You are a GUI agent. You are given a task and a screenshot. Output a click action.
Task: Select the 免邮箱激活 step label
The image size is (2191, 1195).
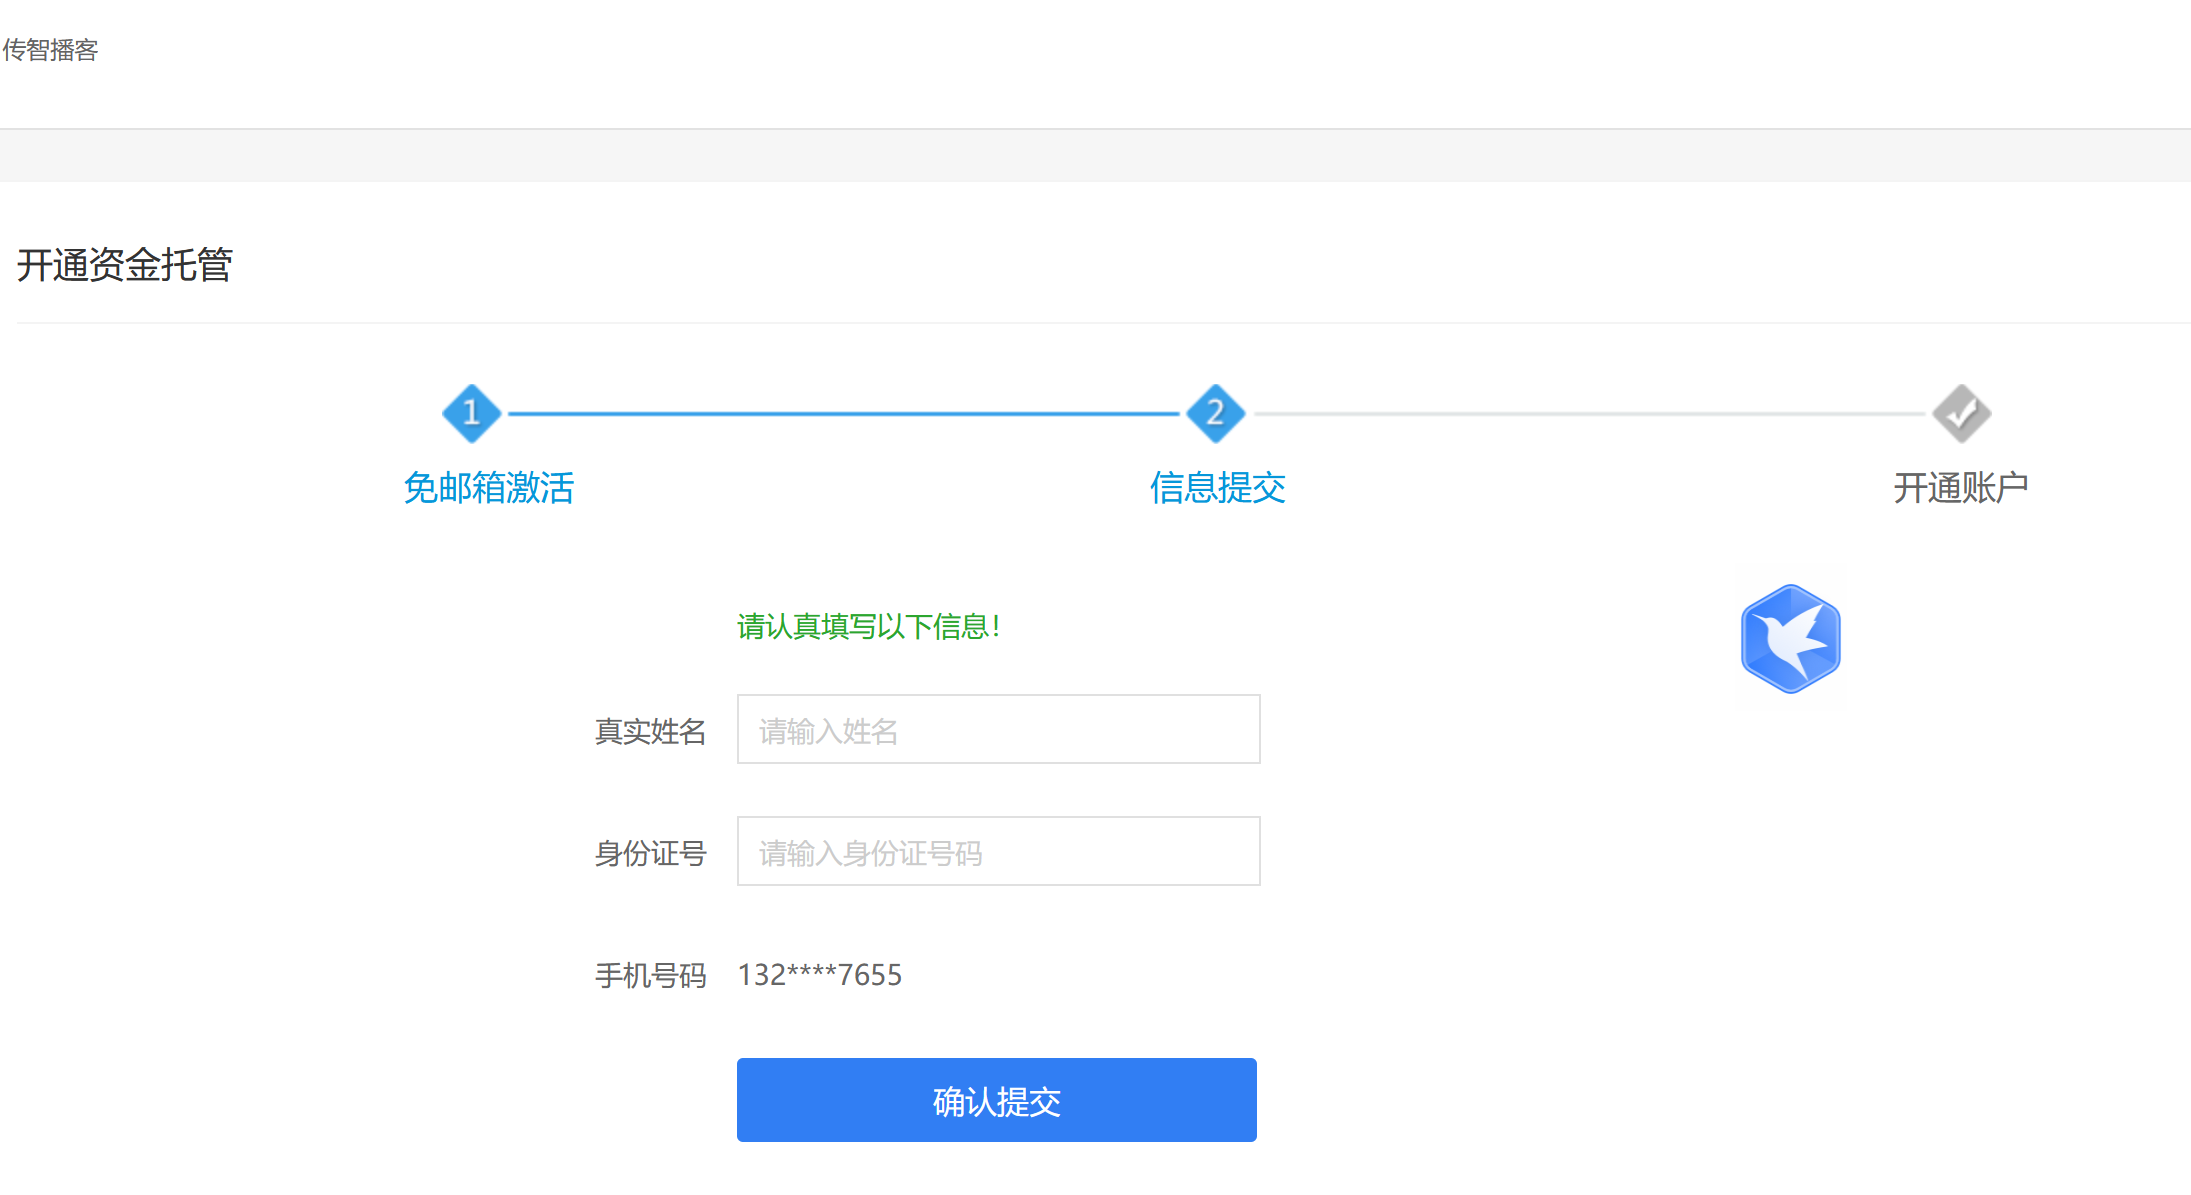[x=488, y=488]
